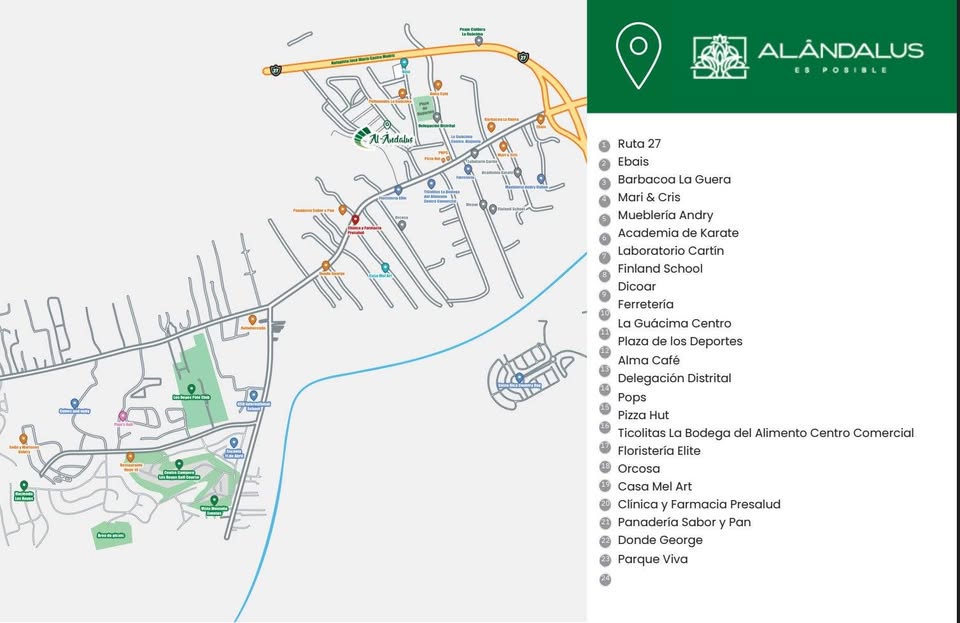Screen dimensions: 960x623
Task: Click the blue Floristería Elite map pin
Action: coord(398,190)
